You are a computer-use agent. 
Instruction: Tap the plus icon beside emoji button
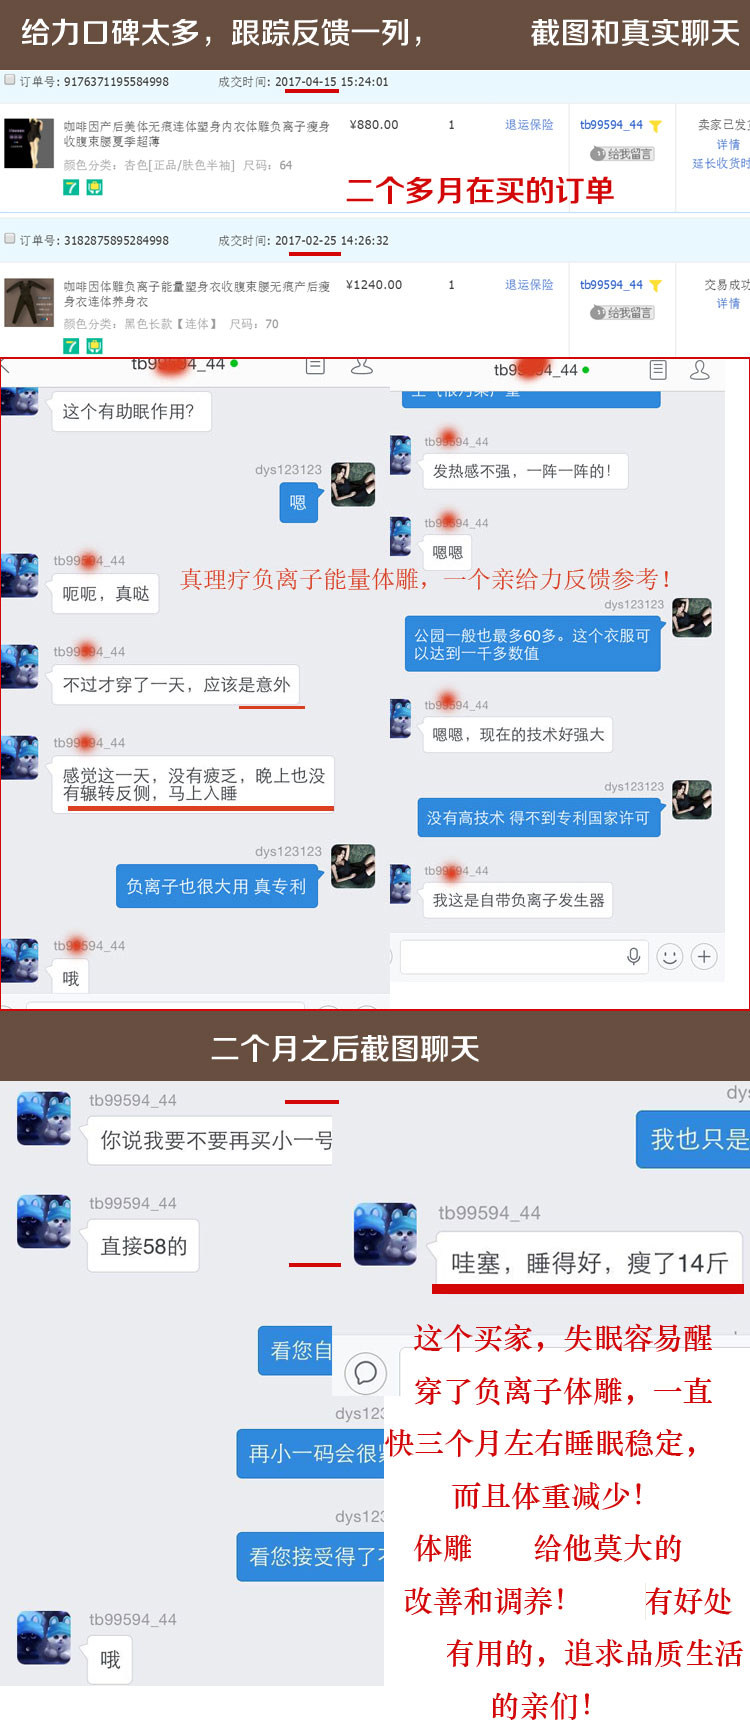(x=704, y=957)
